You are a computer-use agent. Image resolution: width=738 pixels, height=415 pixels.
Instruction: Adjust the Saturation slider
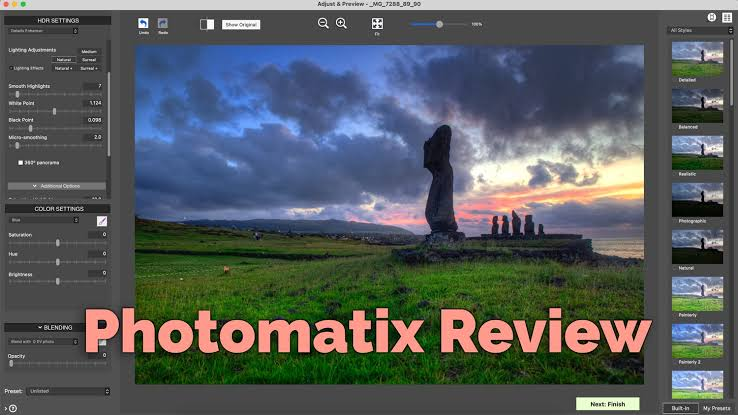point(57,243)
